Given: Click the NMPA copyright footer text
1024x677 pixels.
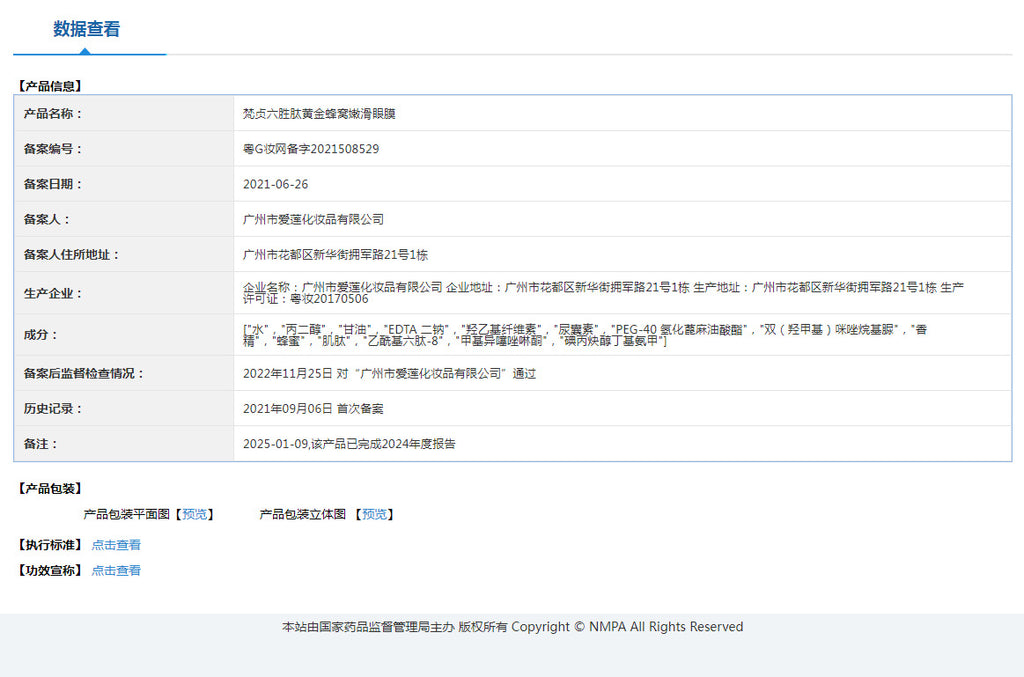Looking at the screenshot, I should [512, 627].
